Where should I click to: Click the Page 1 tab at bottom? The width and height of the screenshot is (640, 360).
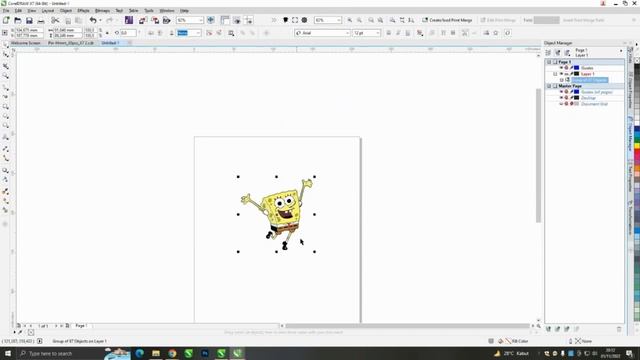coord(81,326)
